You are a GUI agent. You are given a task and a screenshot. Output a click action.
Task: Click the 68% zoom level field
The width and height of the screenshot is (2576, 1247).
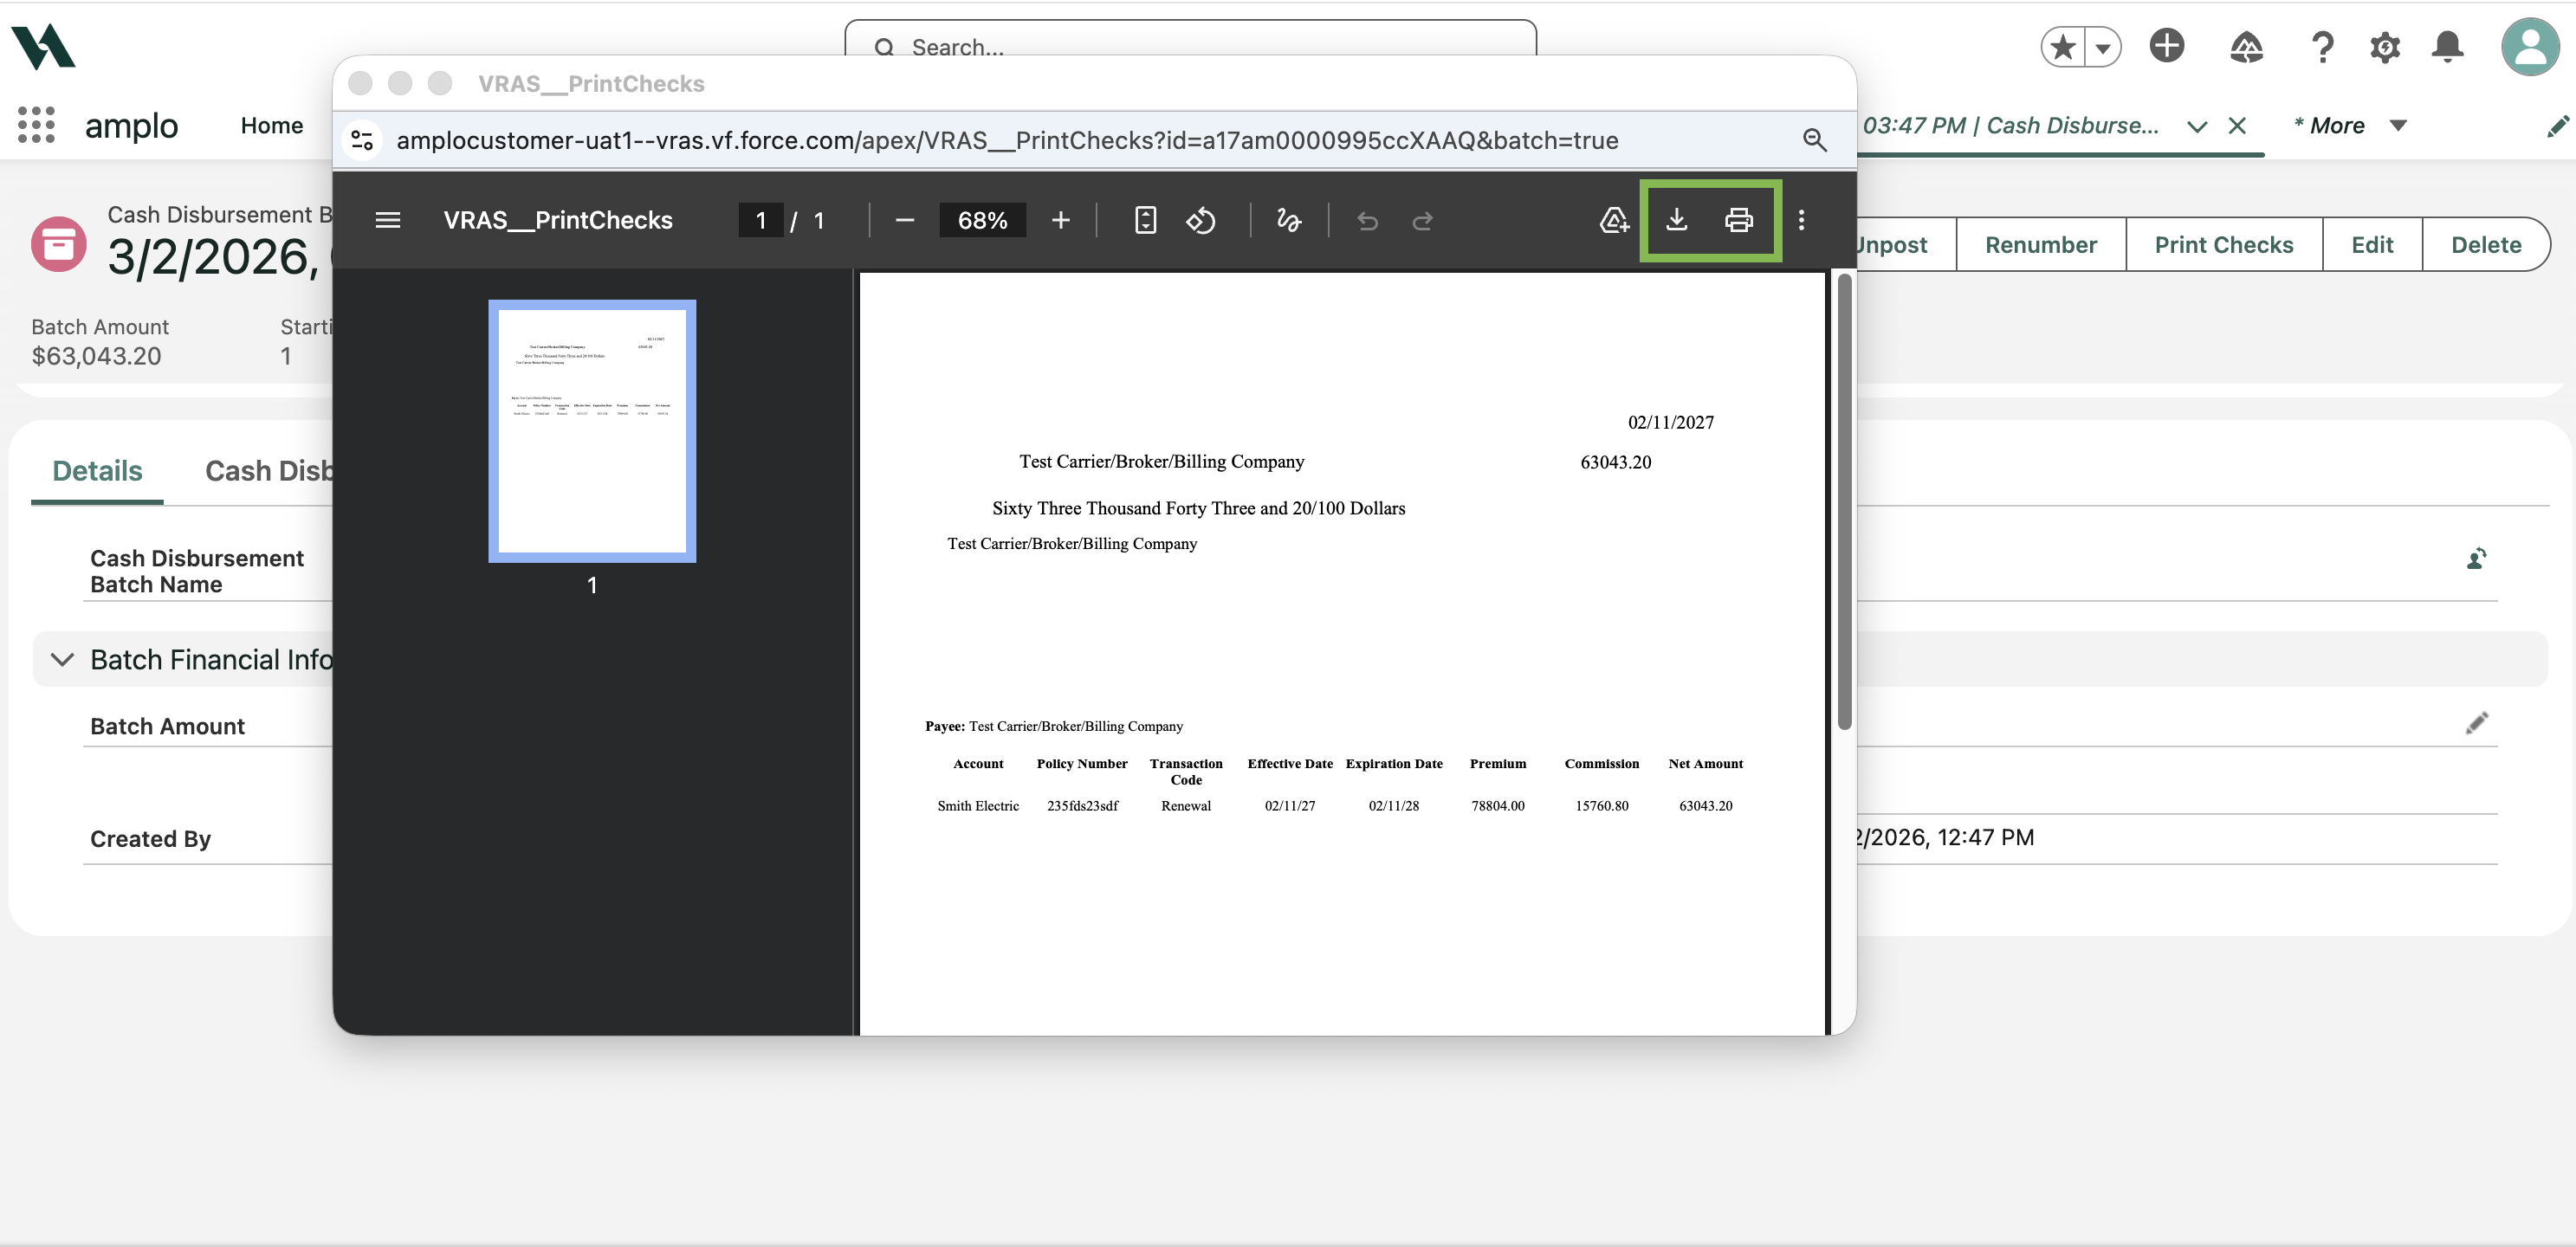pos(982,220)
